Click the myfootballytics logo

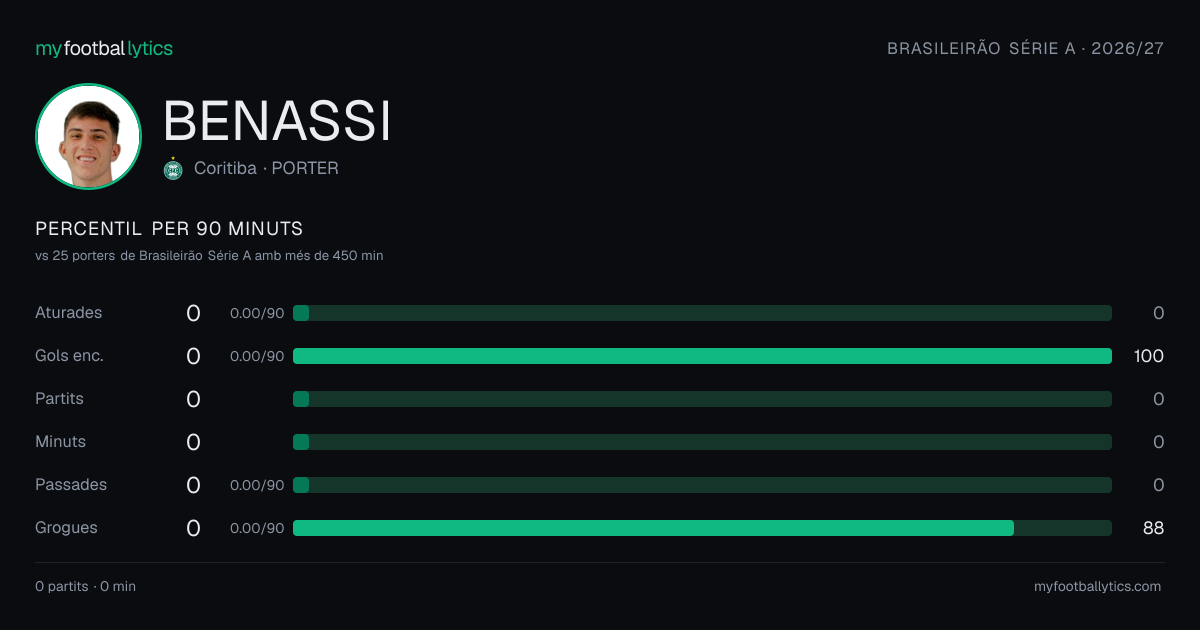[x=104, y=49]
